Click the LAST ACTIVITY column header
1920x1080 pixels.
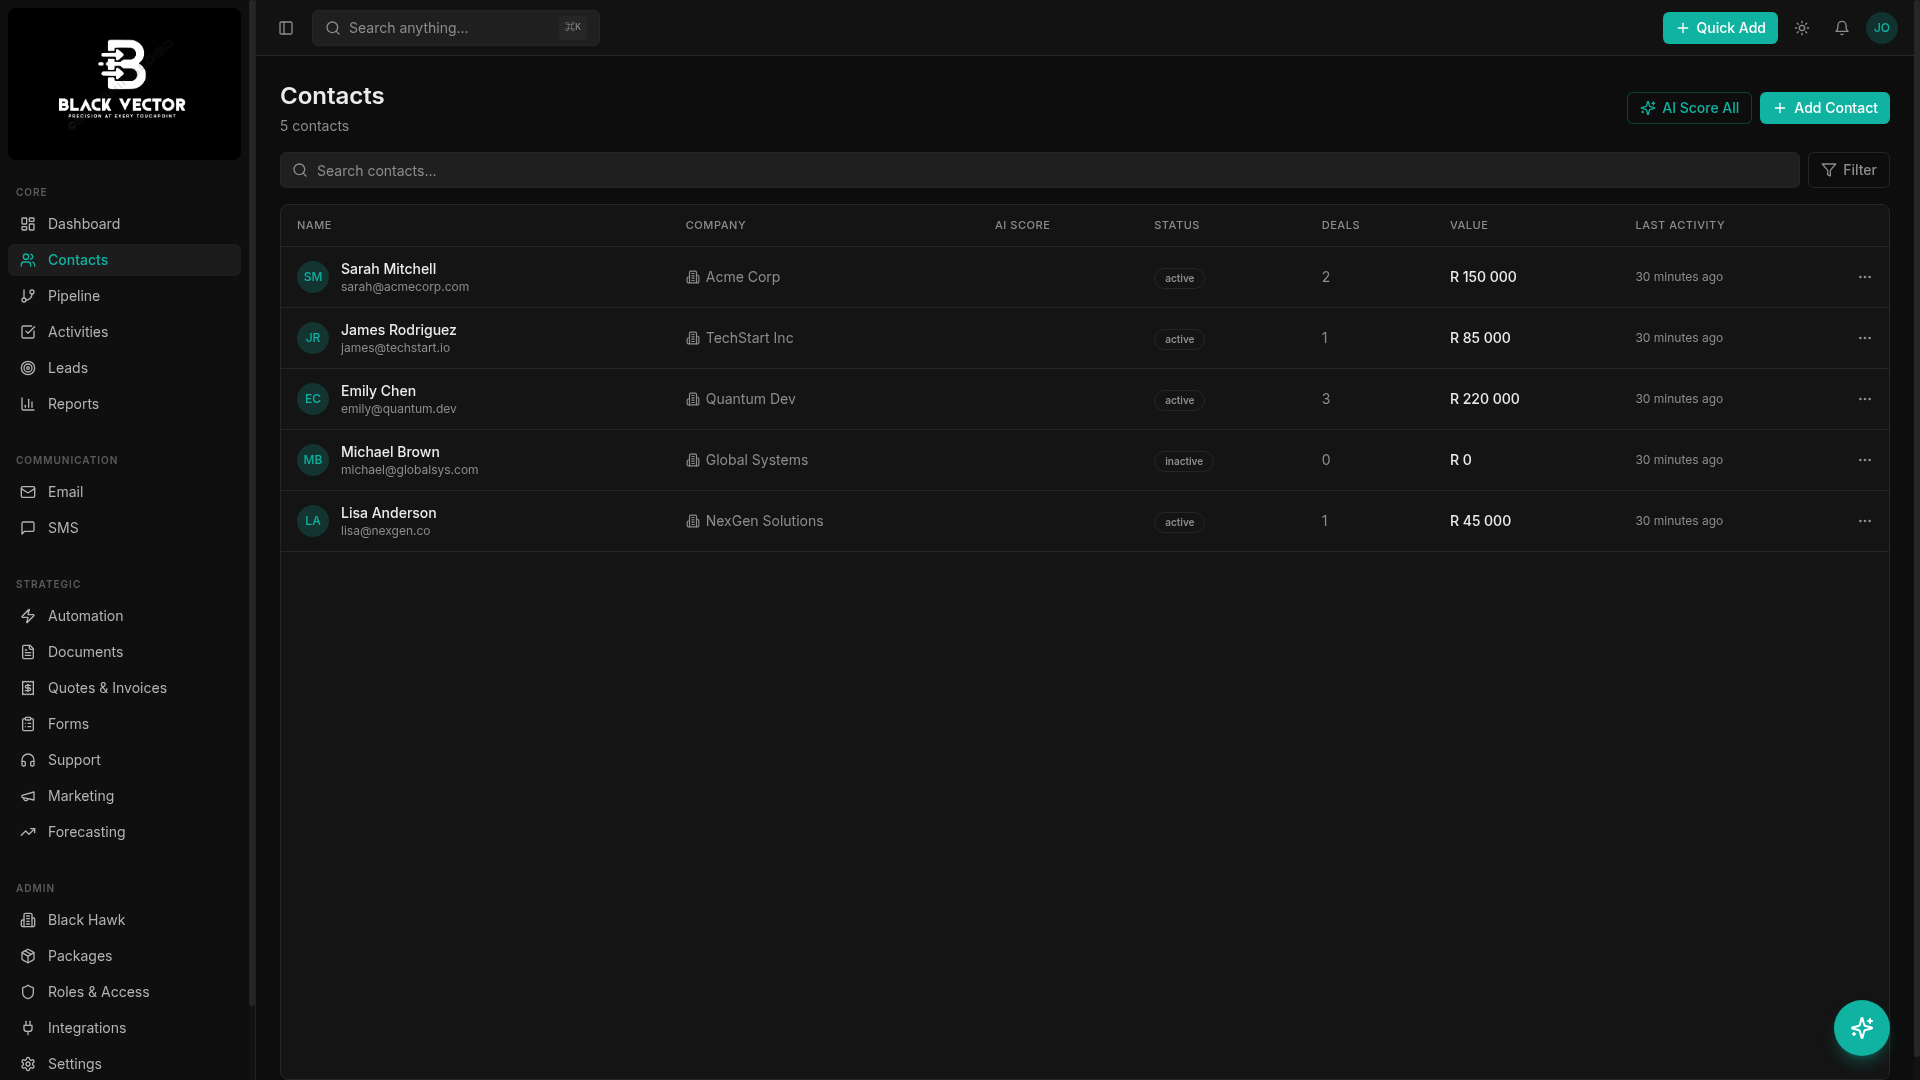click(1680, 225)
